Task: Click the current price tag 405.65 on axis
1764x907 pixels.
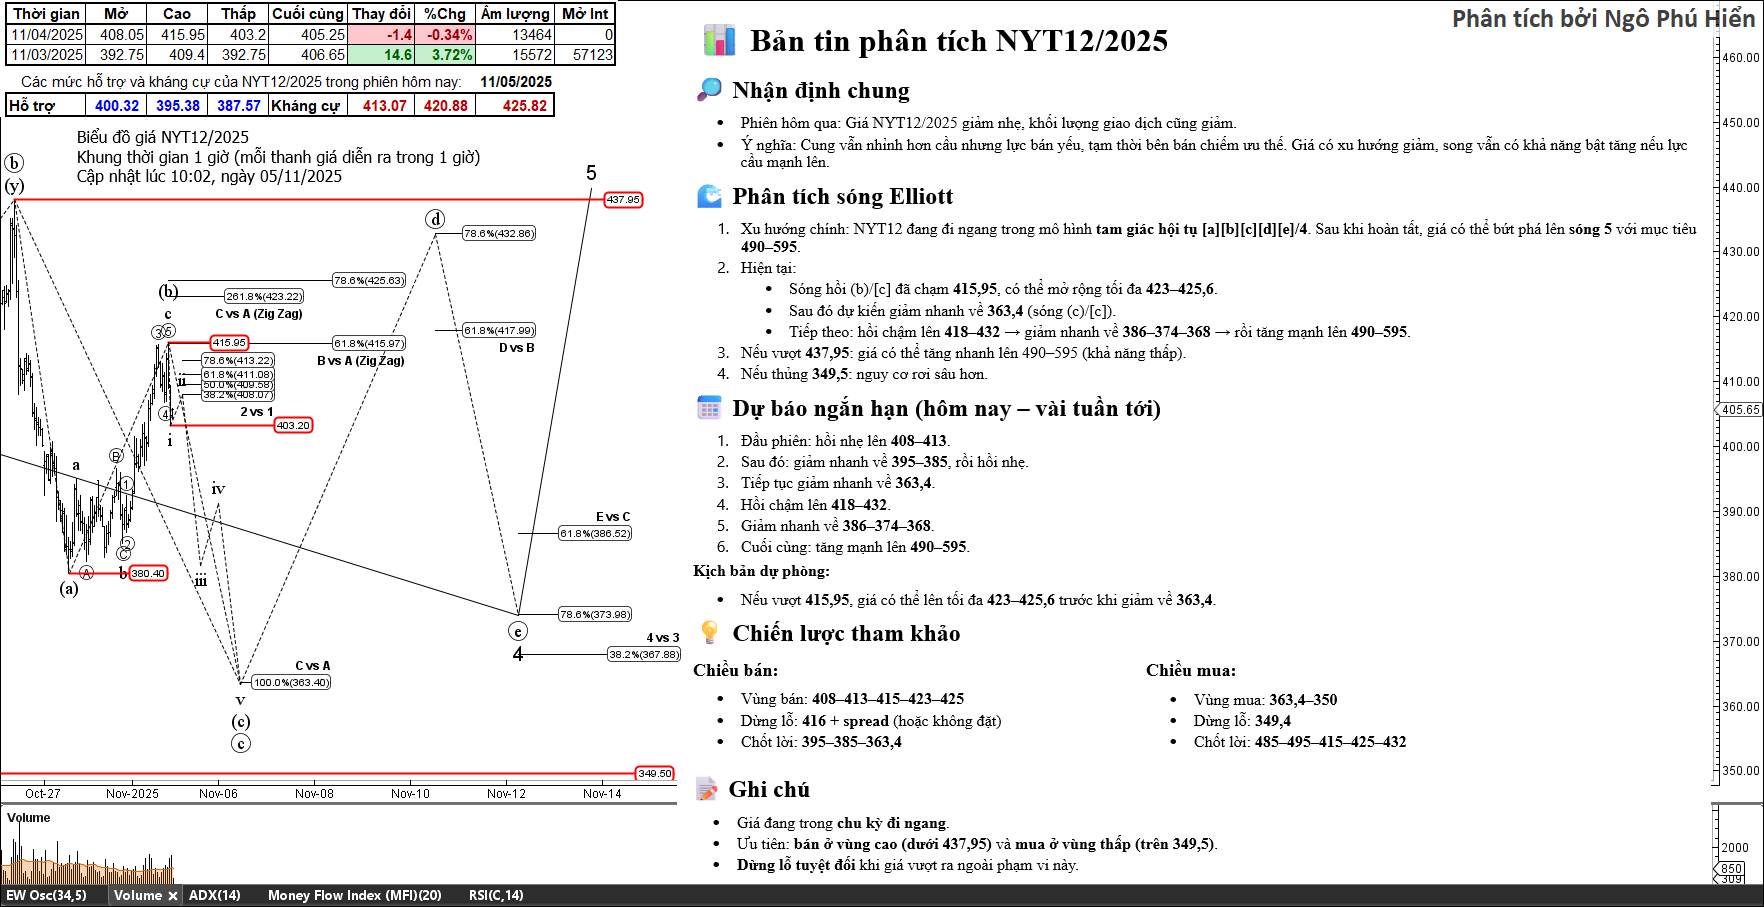Action: pyautogui.click(x=1740, y=410)
